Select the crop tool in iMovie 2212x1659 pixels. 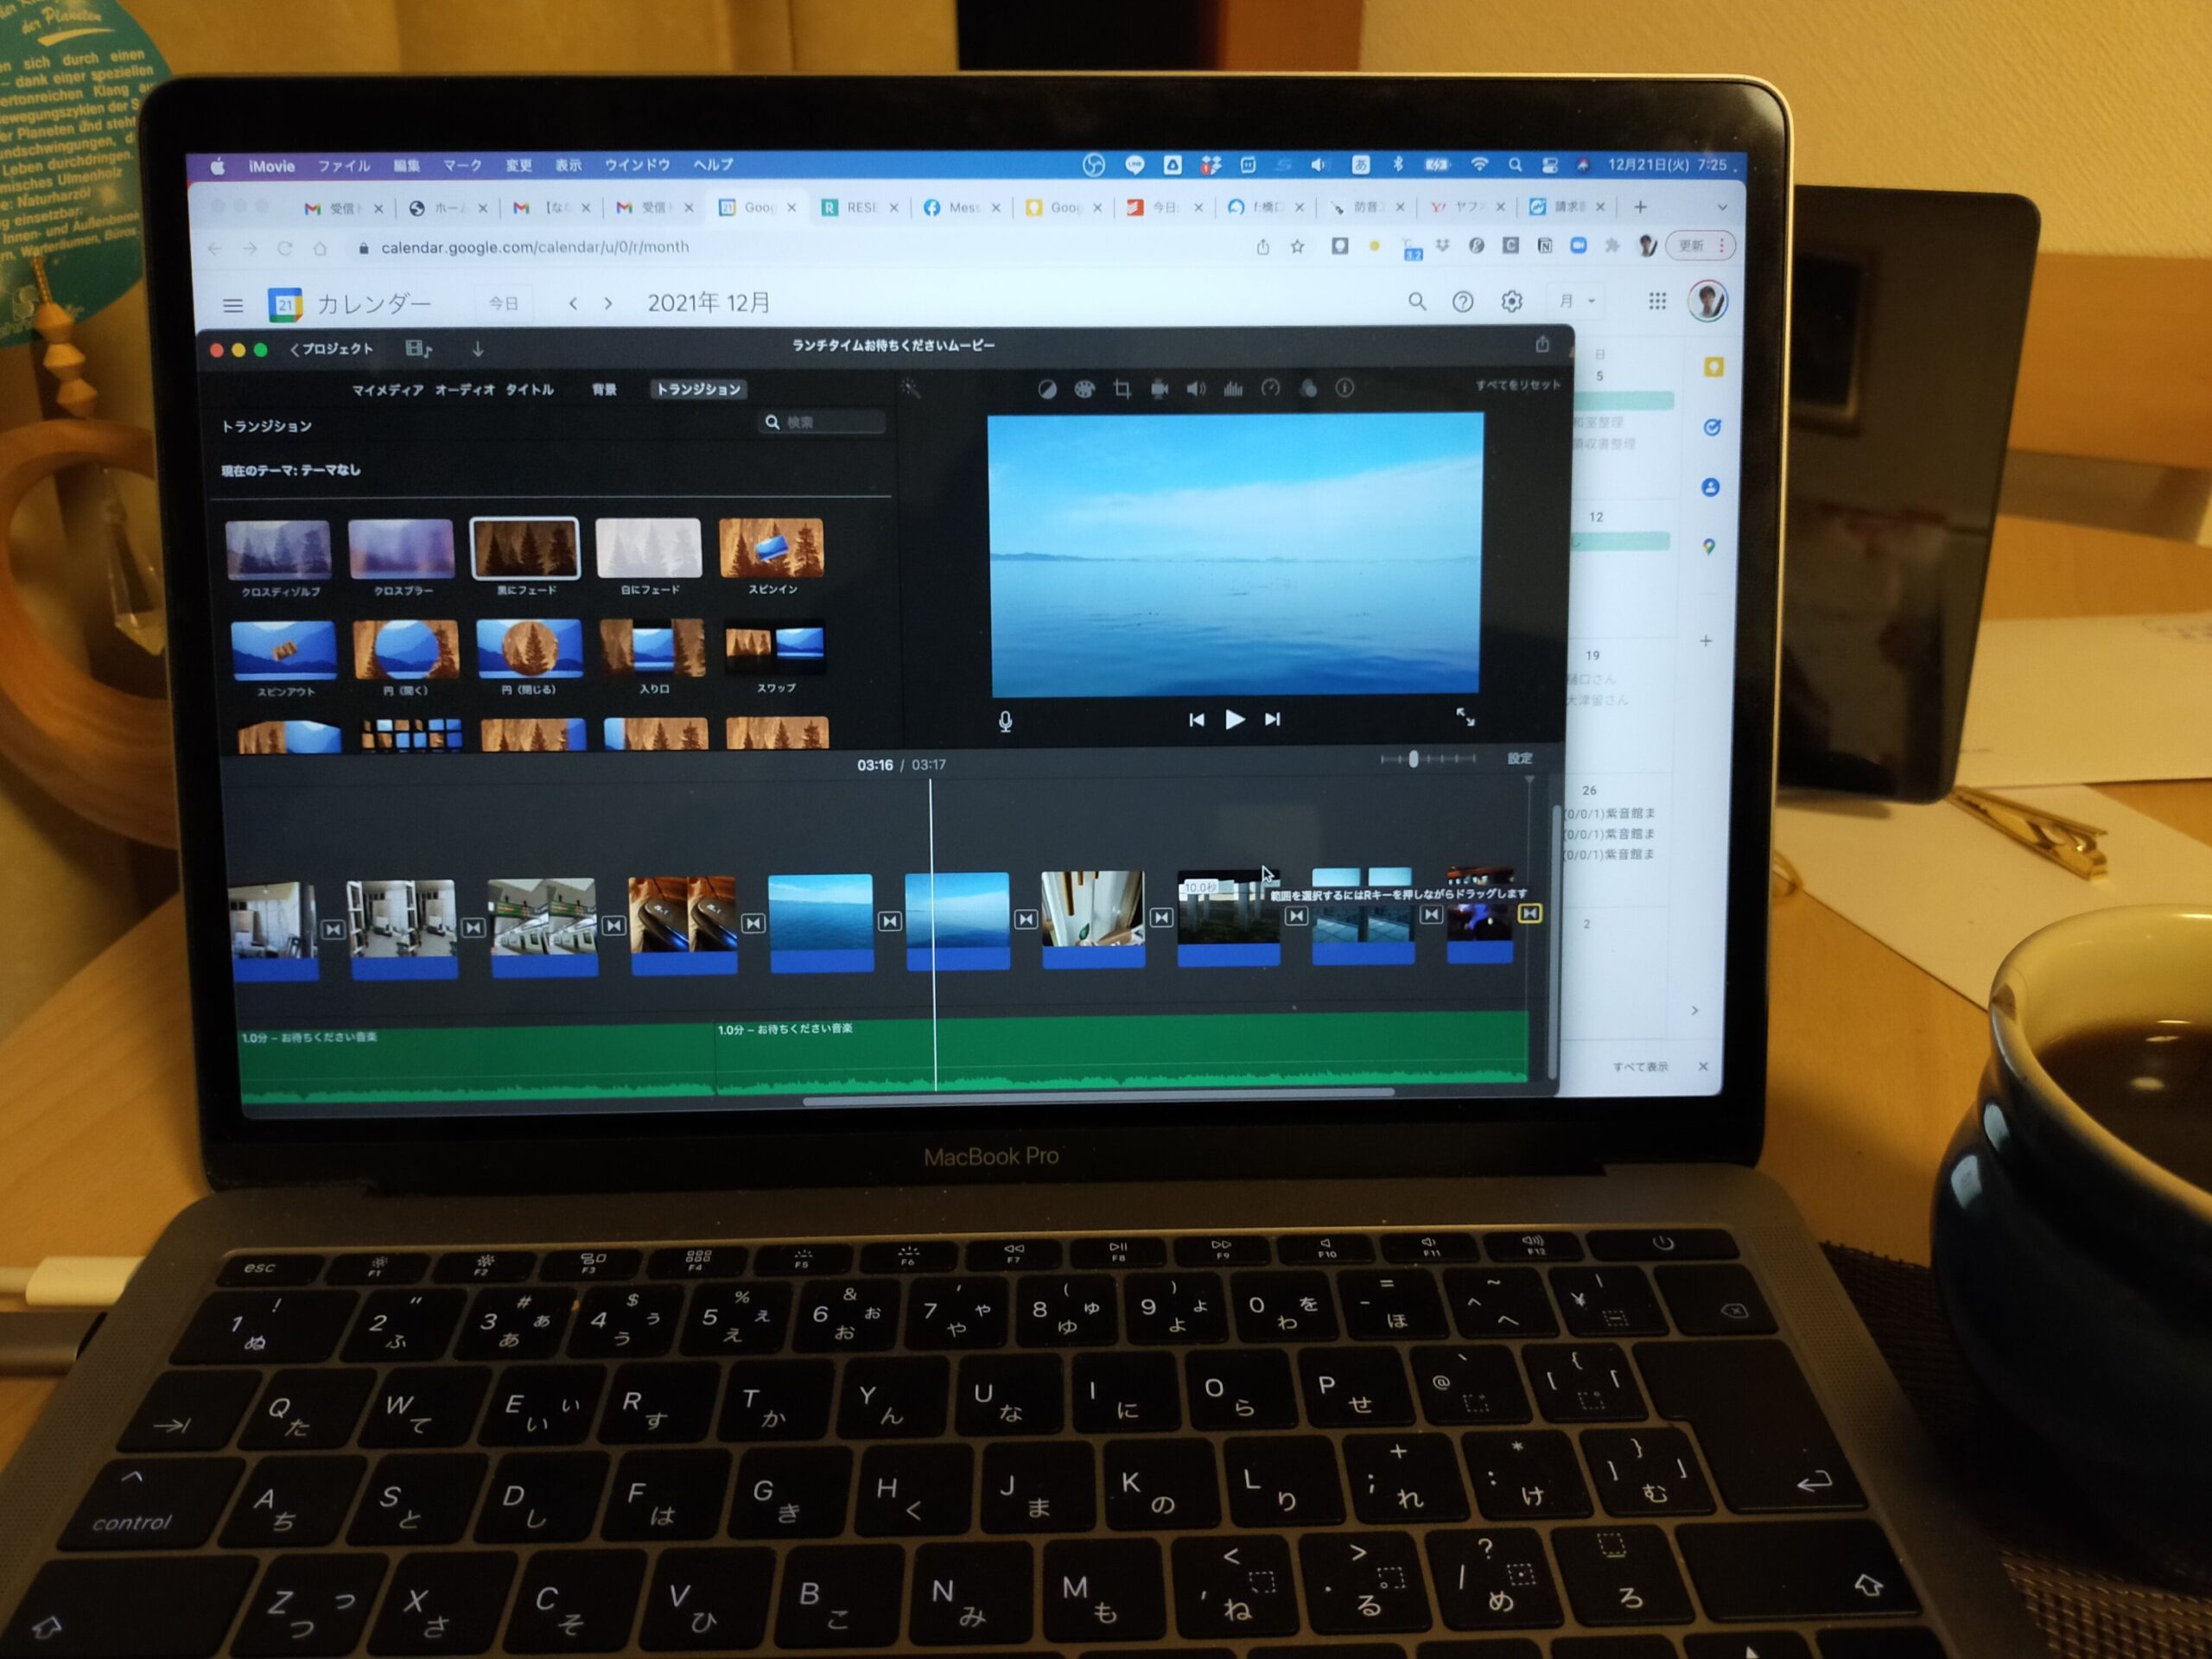(x=1122, y=389)
